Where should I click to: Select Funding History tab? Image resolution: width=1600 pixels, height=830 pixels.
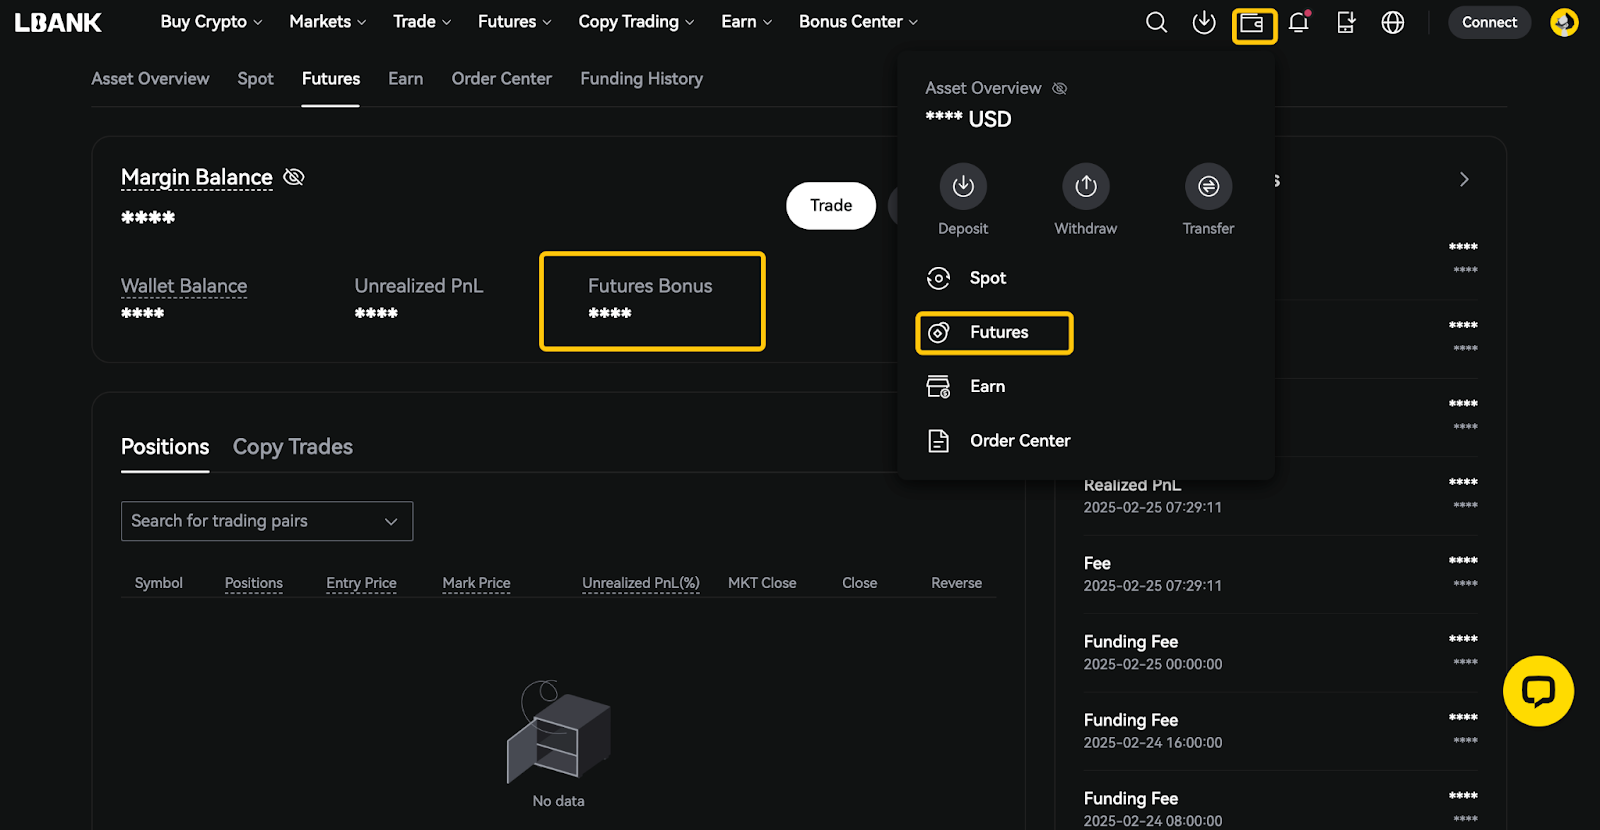pos(641,79)
